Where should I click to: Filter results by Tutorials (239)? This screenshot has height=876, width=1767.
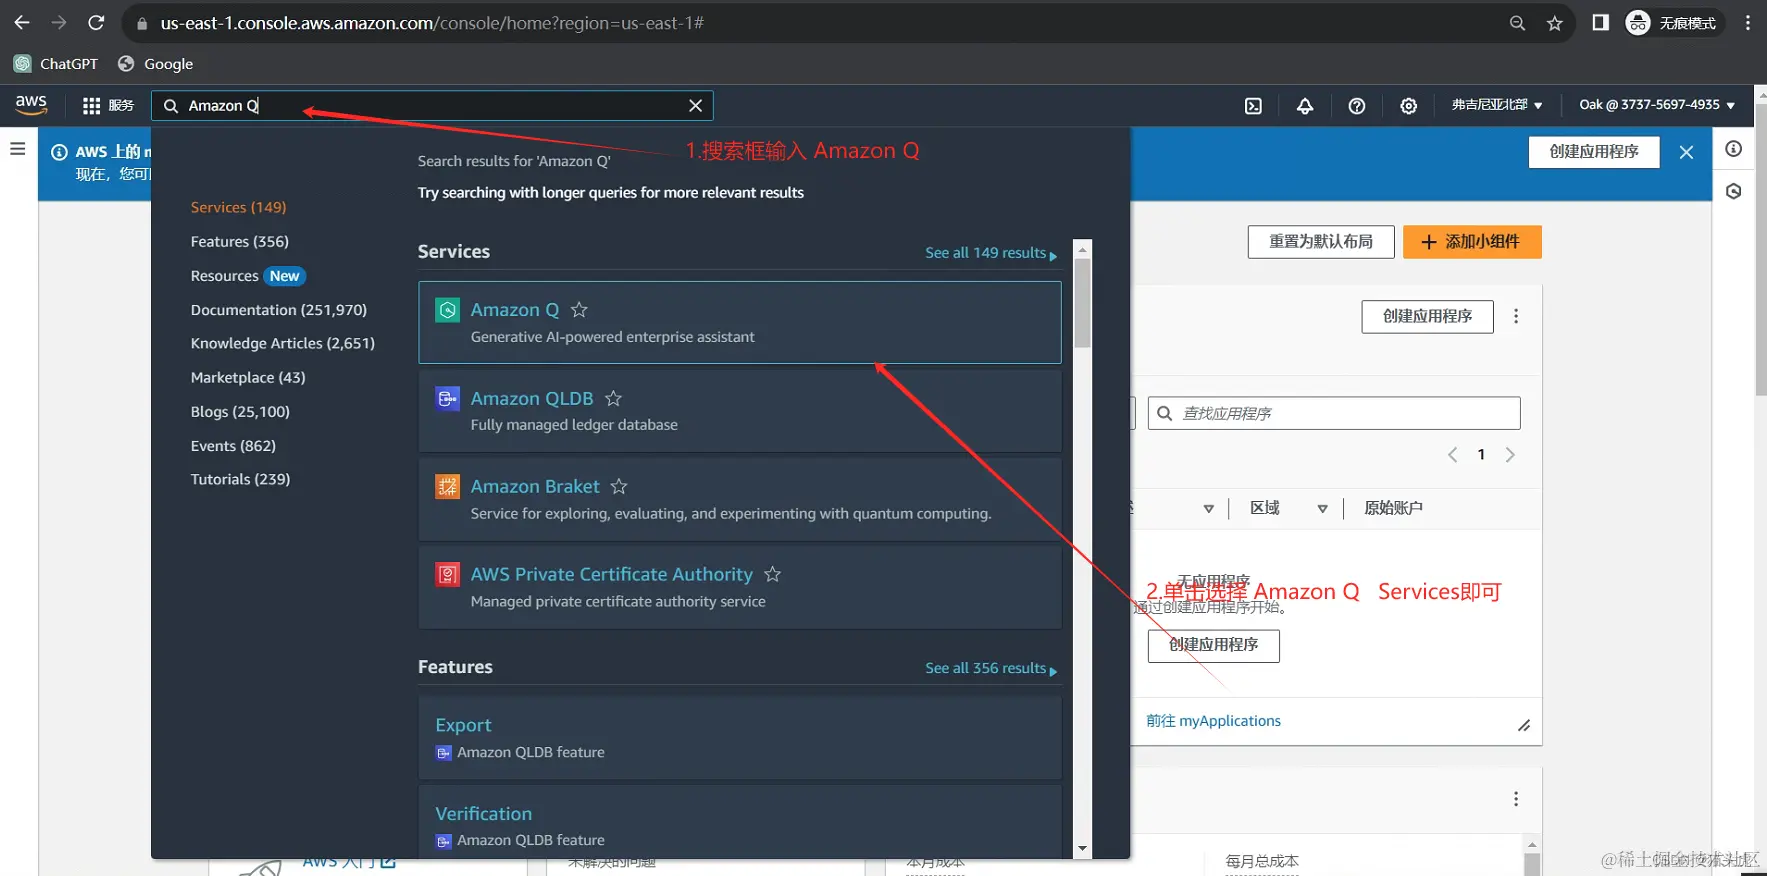240,479
